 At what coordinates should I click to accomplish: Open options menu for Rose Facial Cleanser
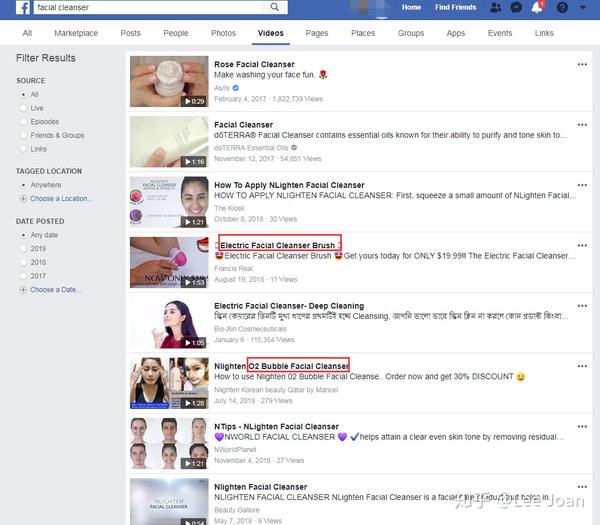coord(582,64)
